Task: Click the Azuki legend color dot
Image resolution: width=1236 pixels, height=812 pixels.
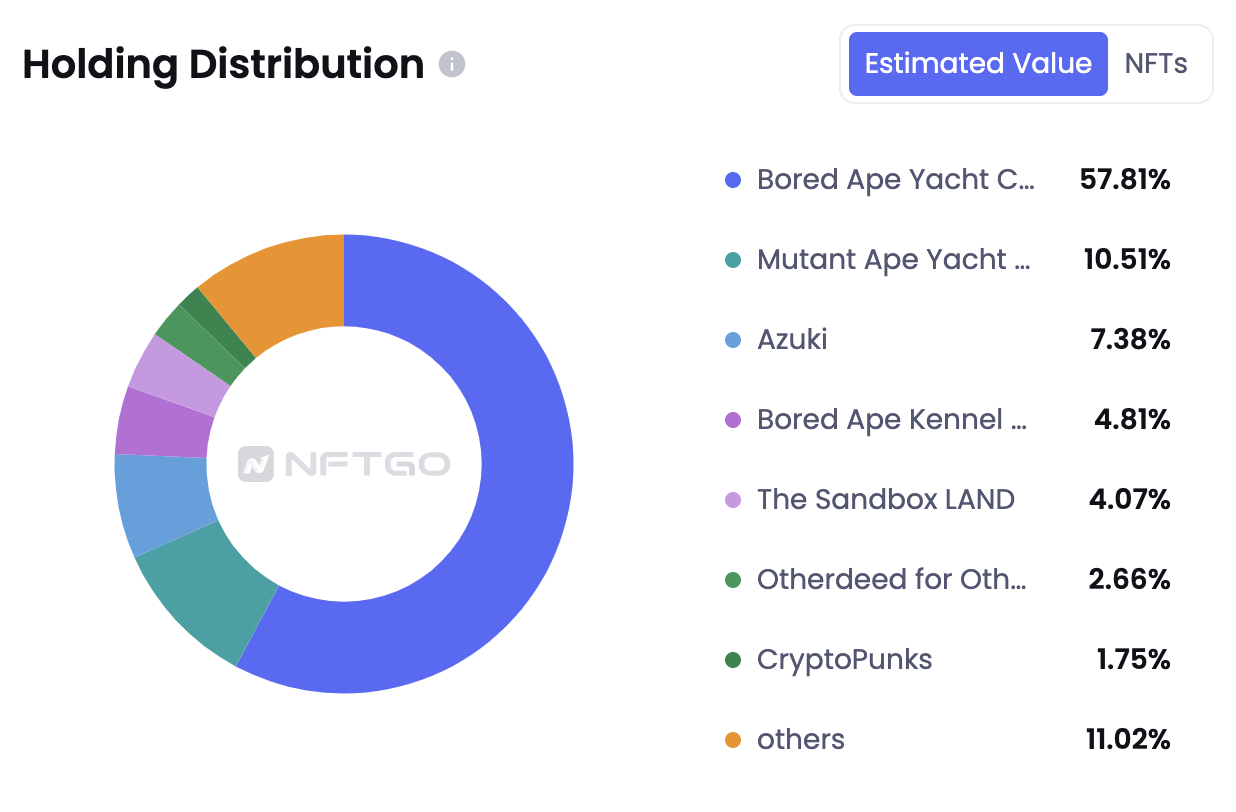Action: [733, 340]
